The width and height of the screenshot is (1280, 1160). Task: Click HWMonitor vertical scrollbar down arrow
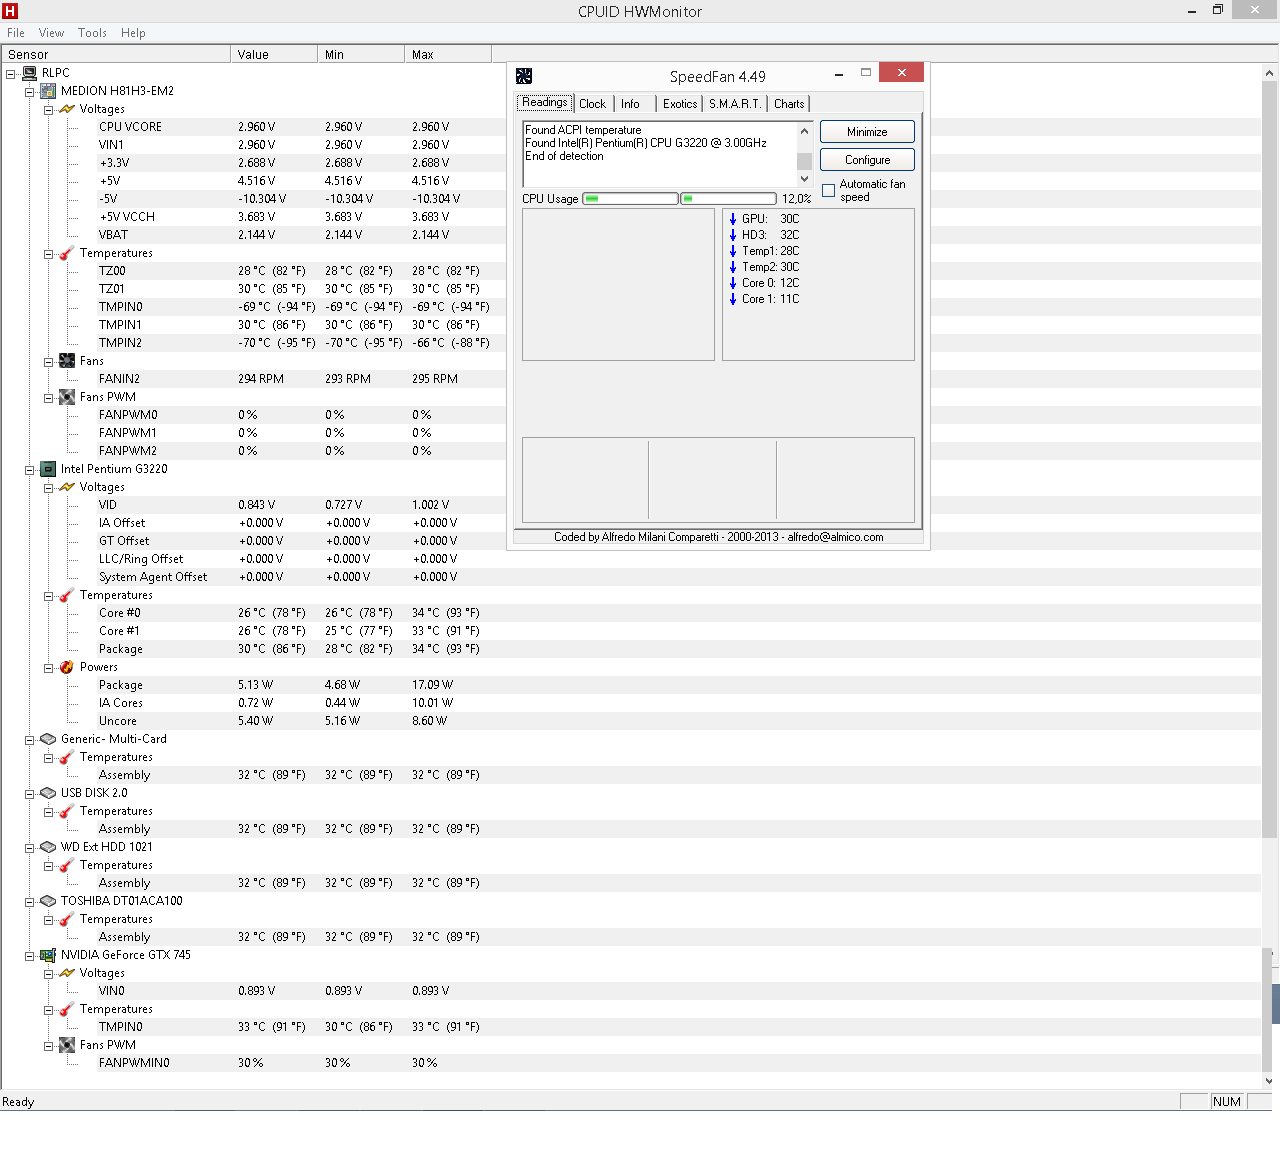pyautogui.click(x=1269, y=1080)
